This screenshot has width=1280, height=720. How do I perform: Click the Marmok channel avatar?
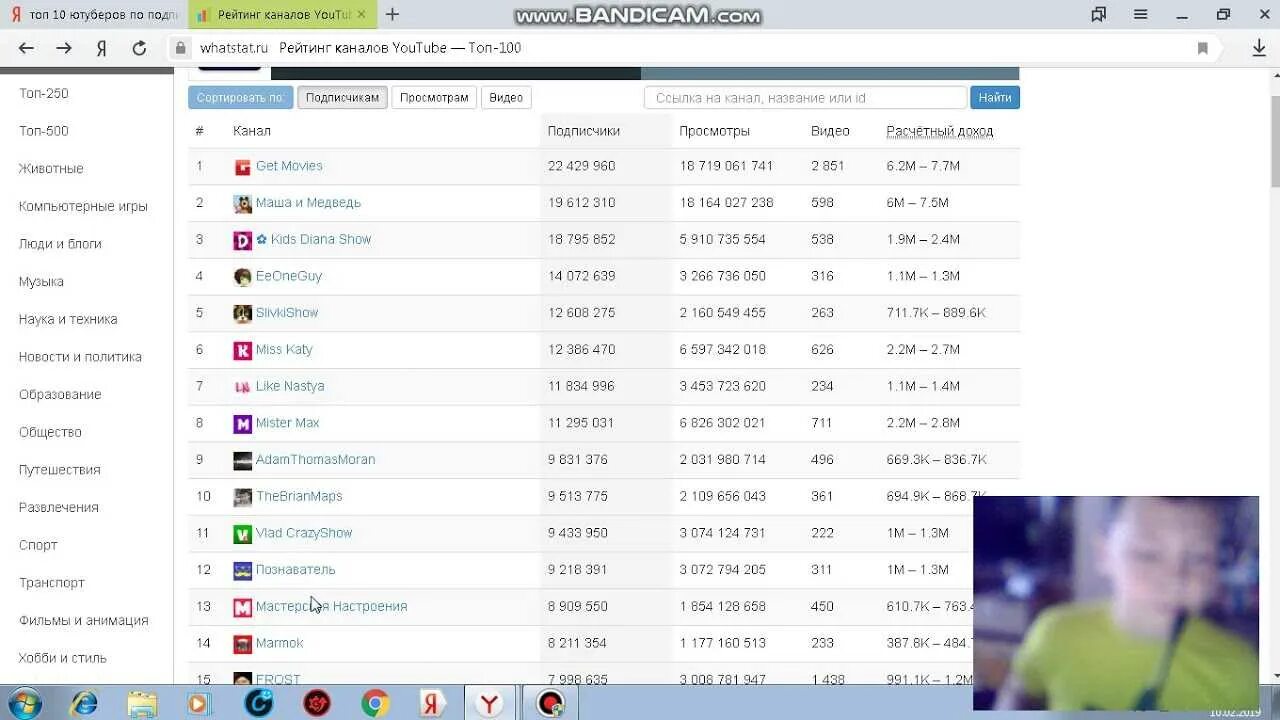pyautogui.click(x=242, y=644)
